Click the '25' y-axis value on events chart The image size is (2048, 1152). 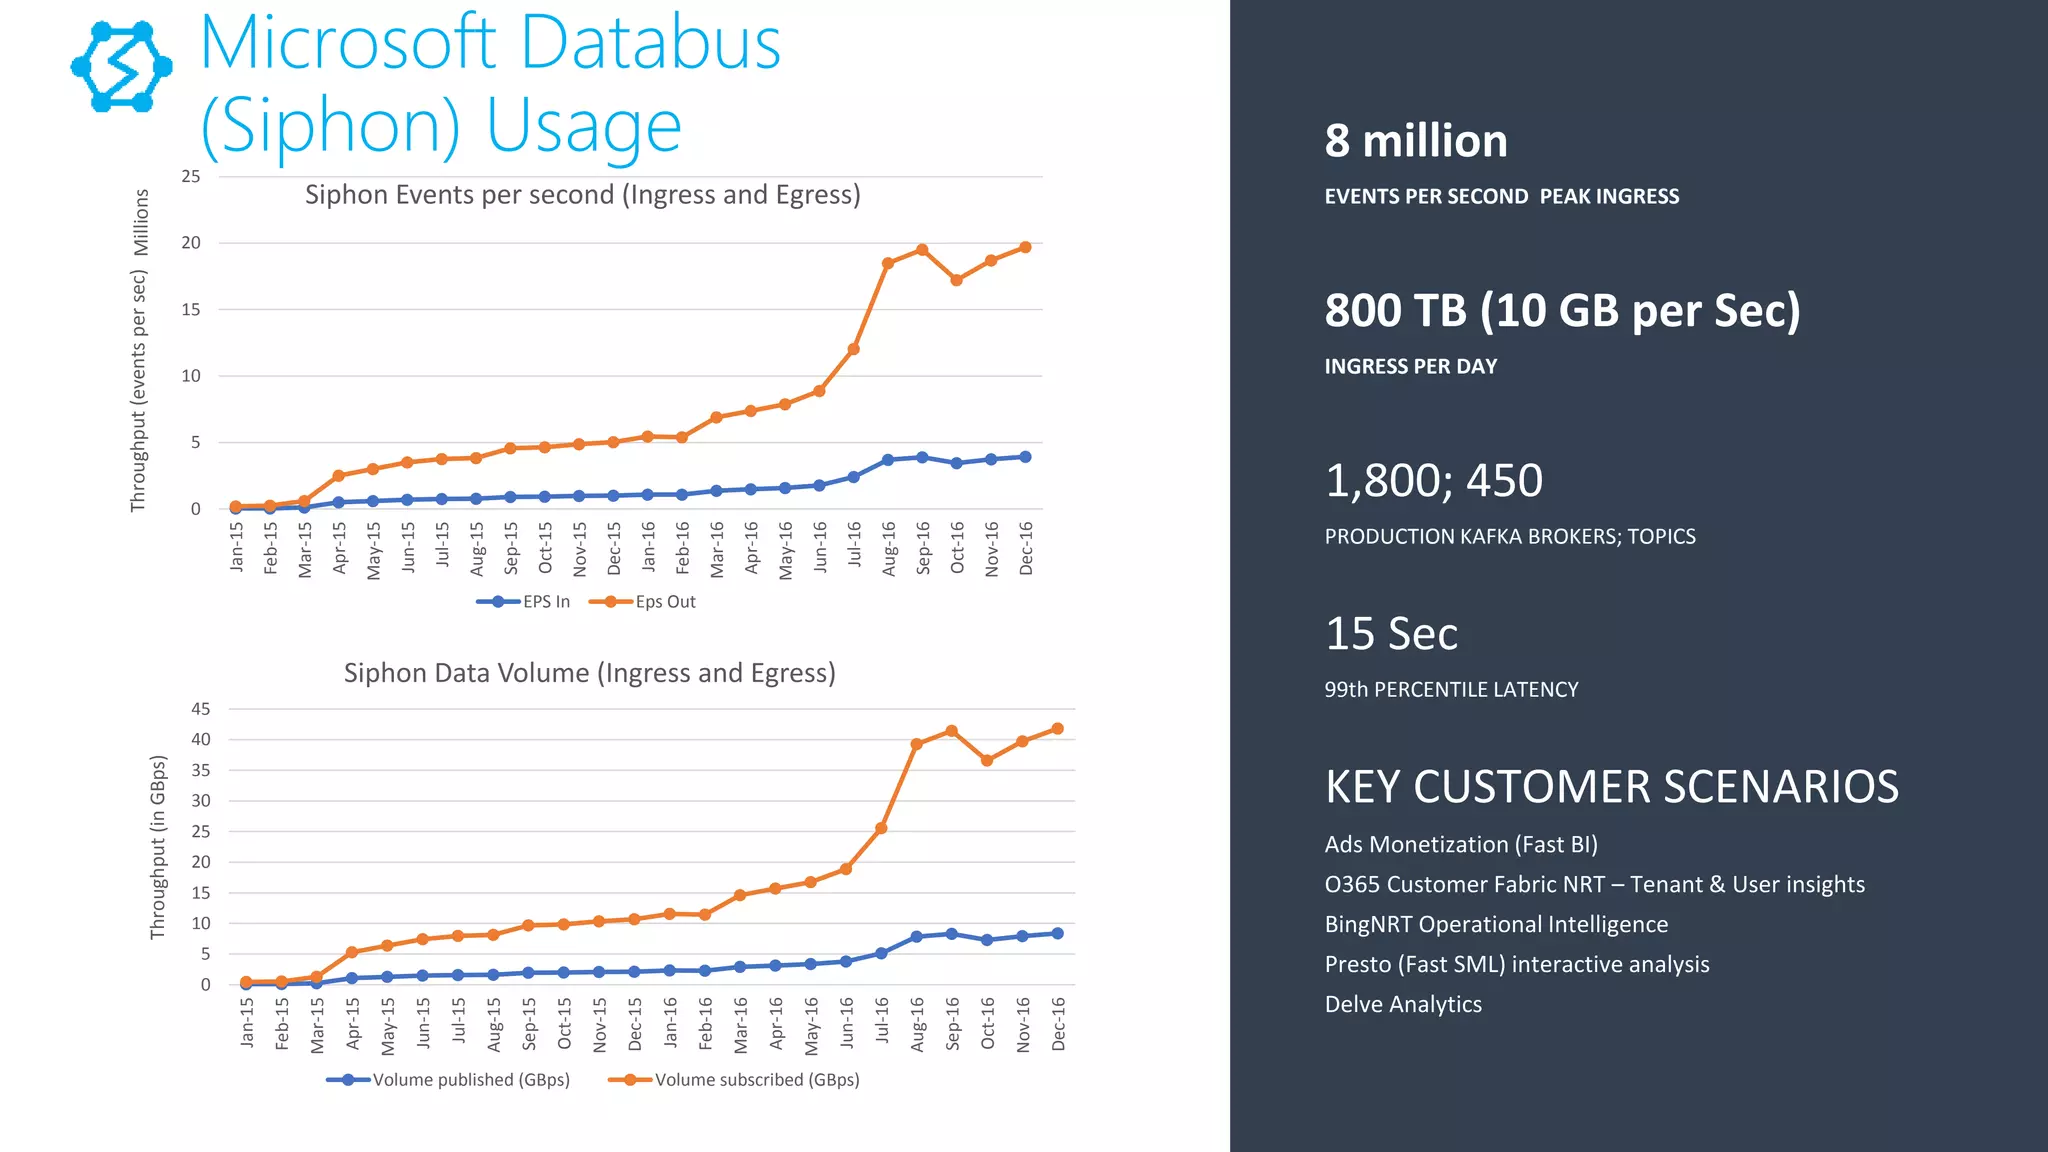(191, 177)
